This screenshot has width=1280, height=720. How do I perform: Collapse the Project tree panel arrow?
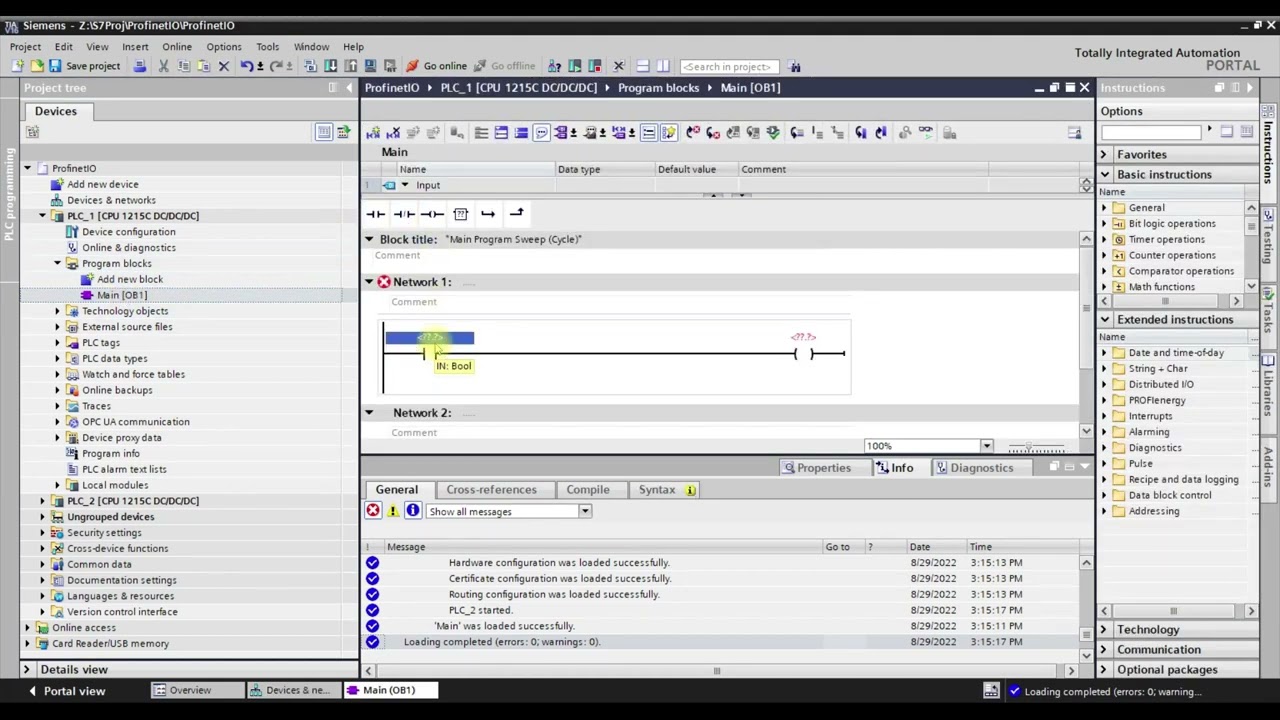(349, 88)
